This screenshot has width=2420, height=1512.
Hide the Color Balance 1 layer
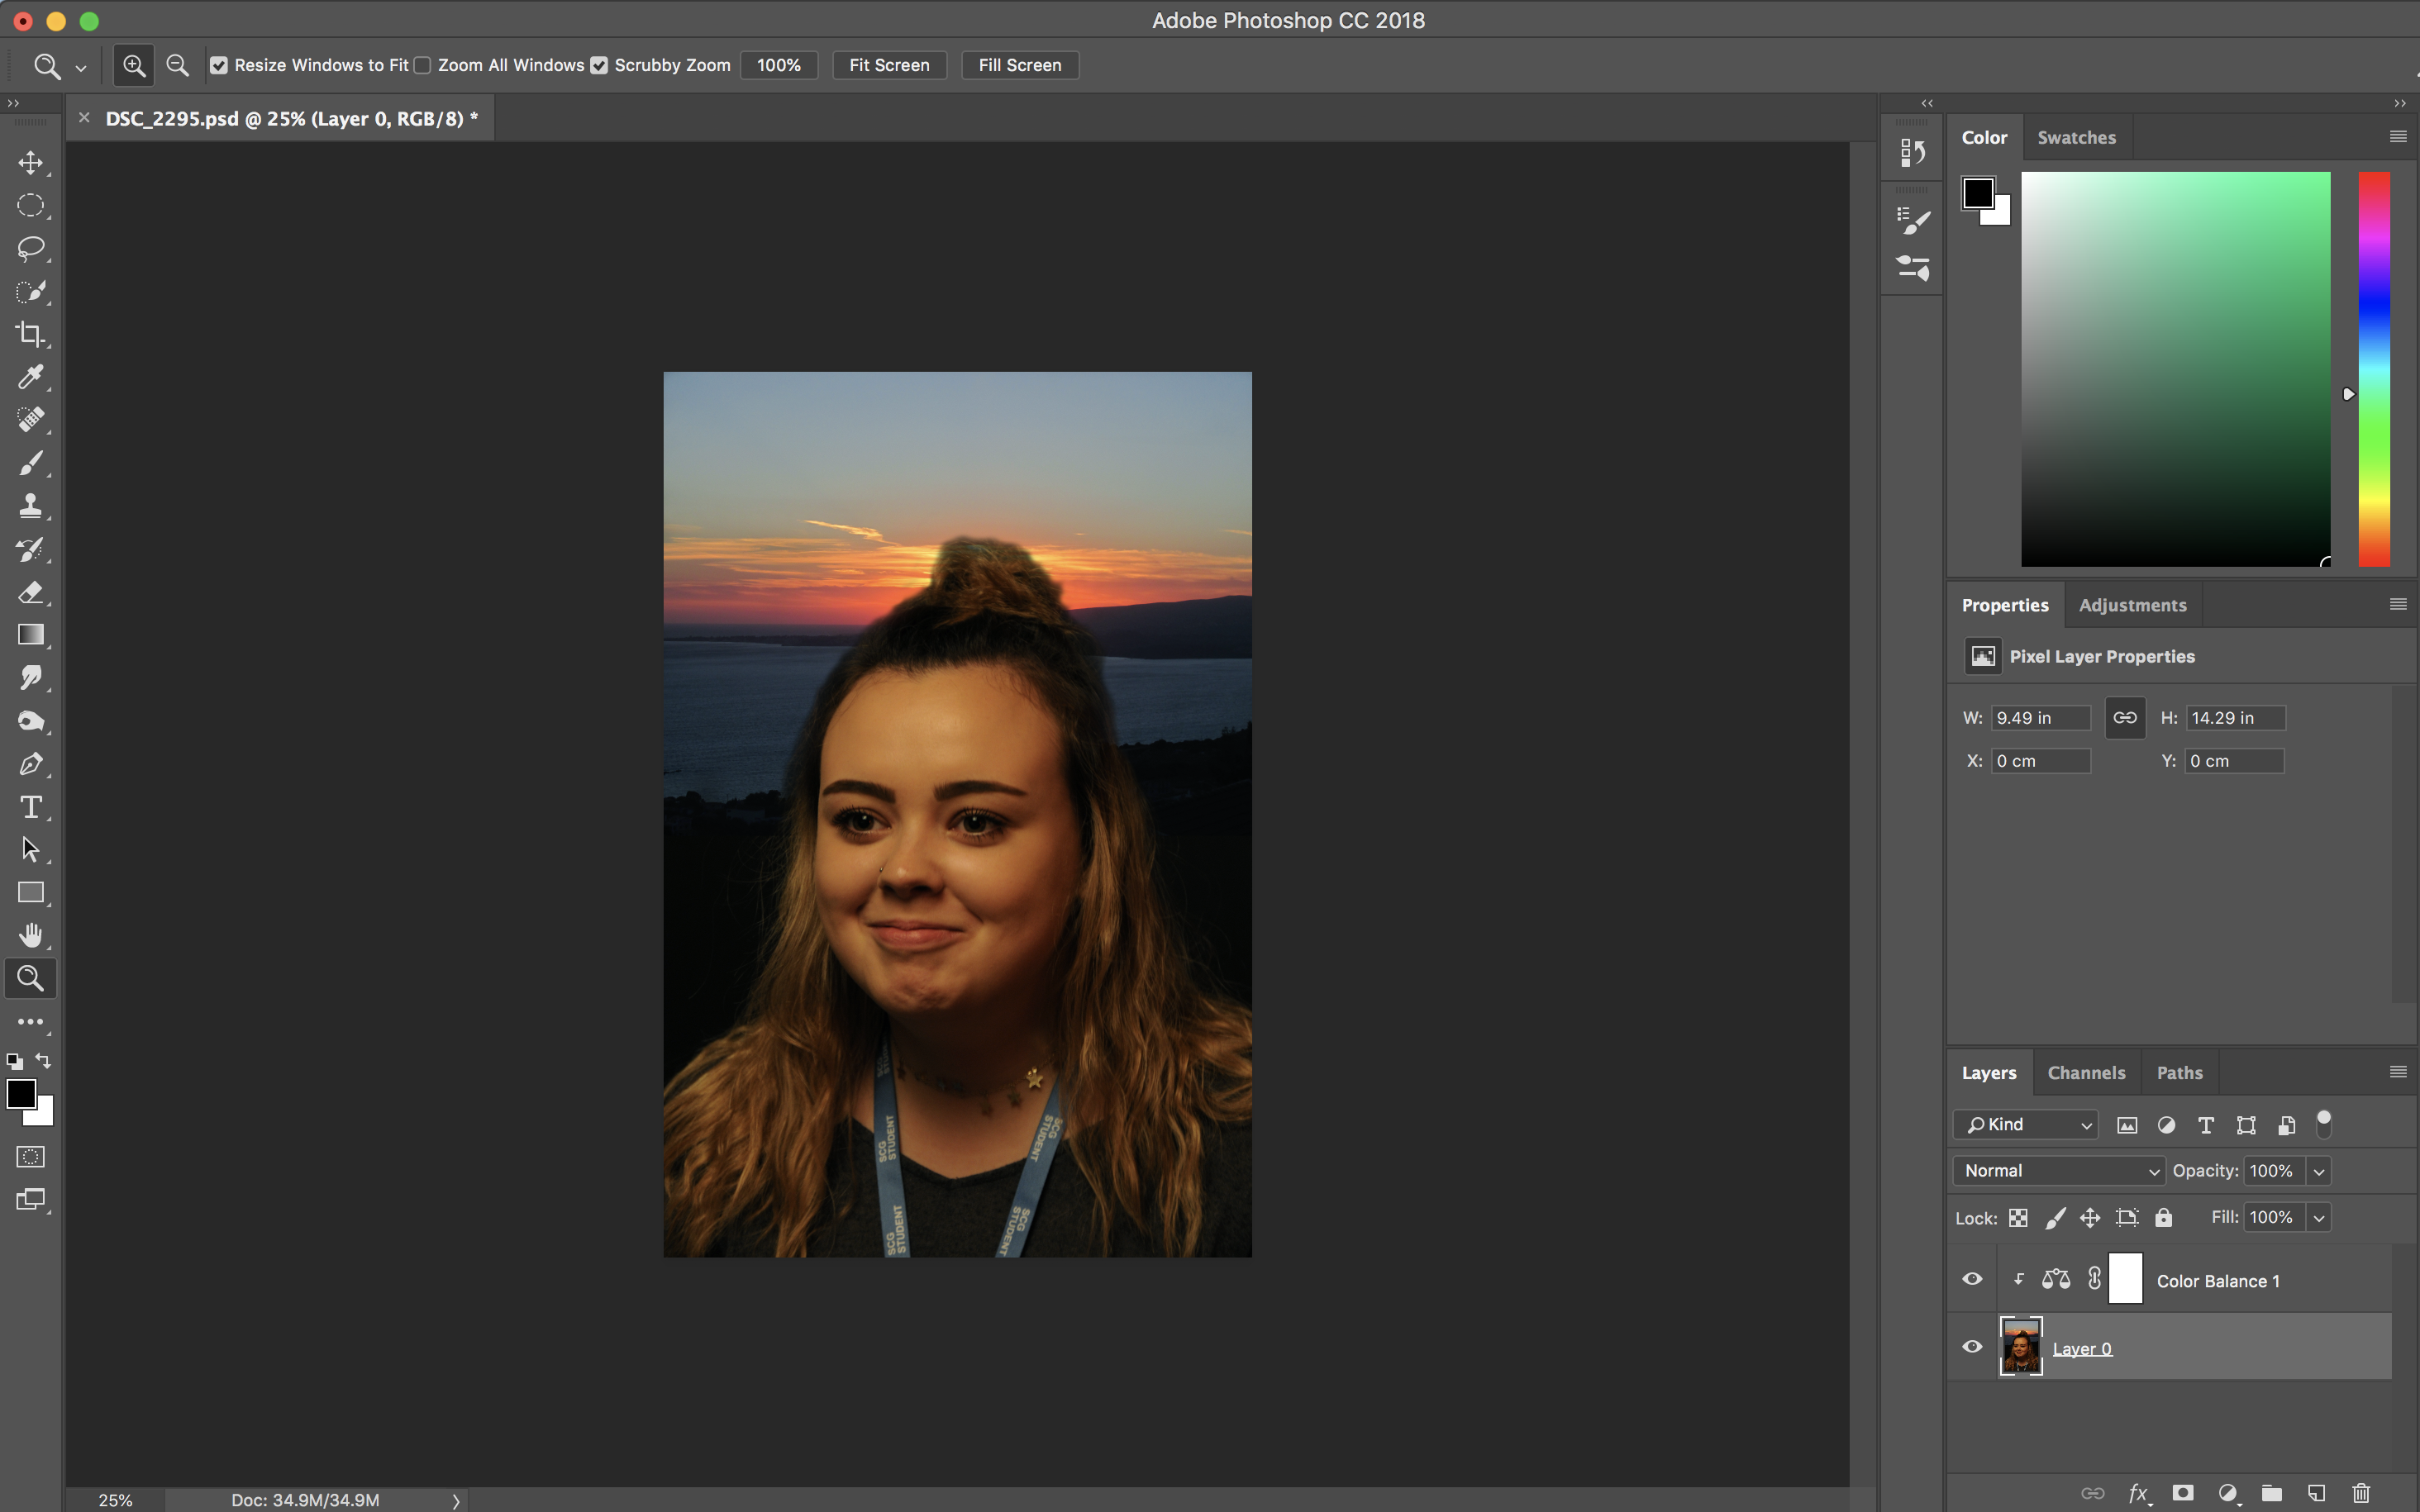point(1972,1279)
